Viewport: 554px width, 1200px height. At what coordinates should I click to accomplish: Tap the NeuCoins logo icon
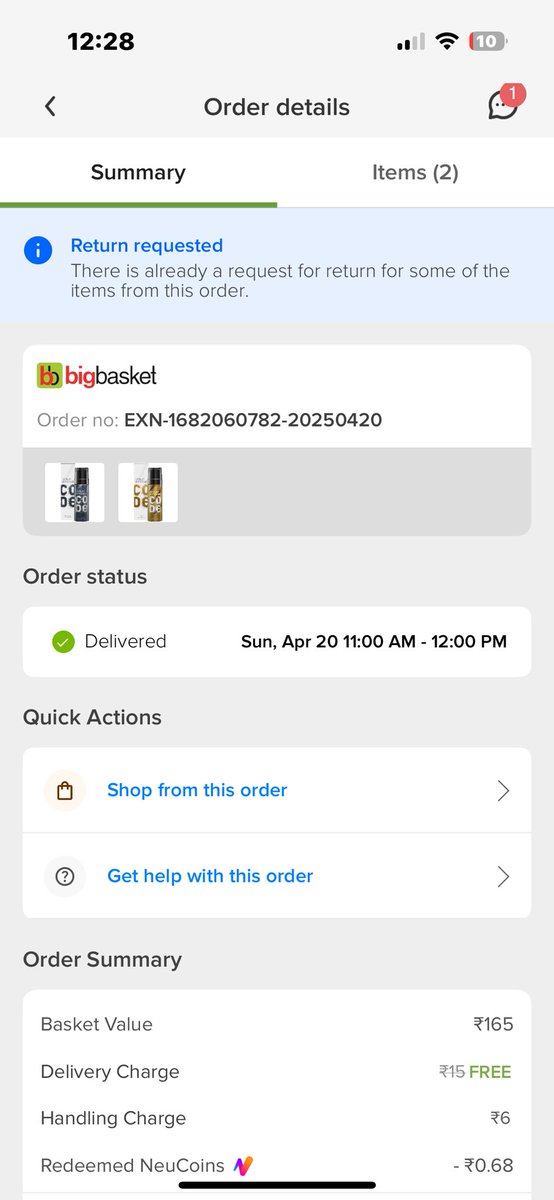(243, 1166)
